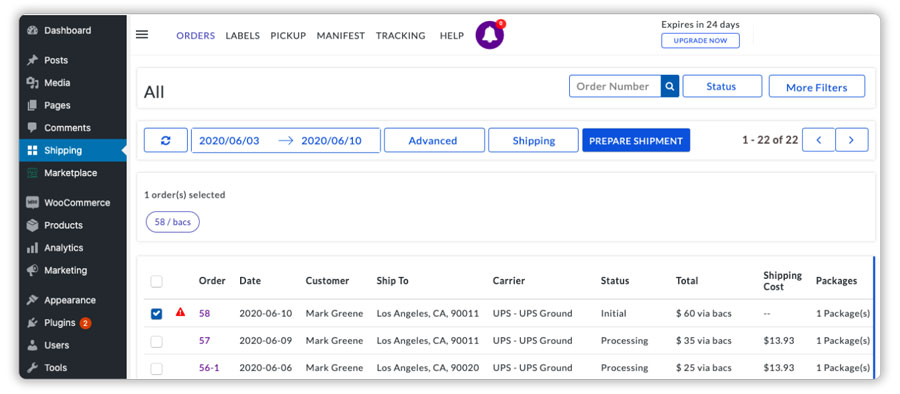This screenshot has height=394, width=900.
Task: Click into the Order Number field
Action: pyautogui.click(x=615, y=86)
